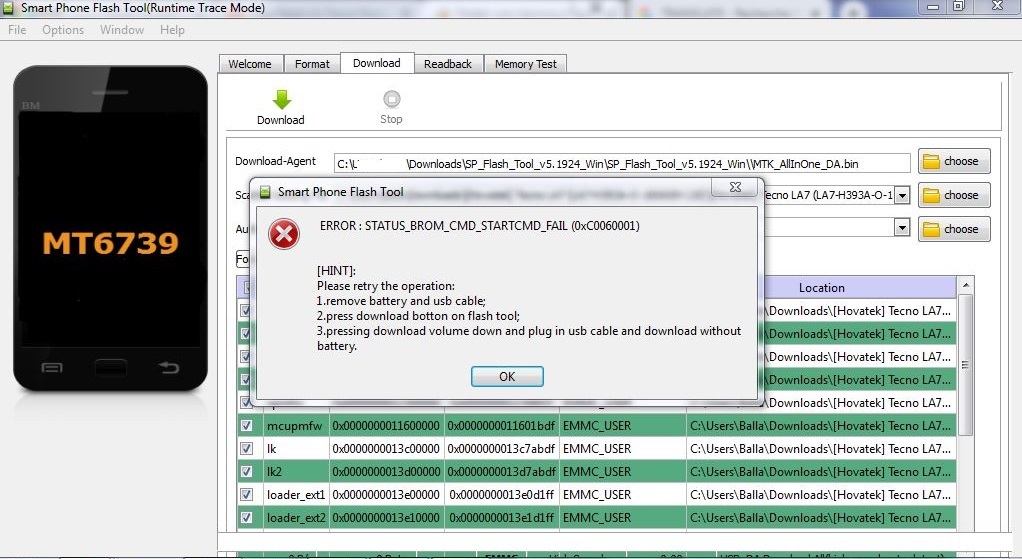Toggle the mcupmfw partition checkbox
The height and width of the screenshot is (559, 1022).
[246, 425]
